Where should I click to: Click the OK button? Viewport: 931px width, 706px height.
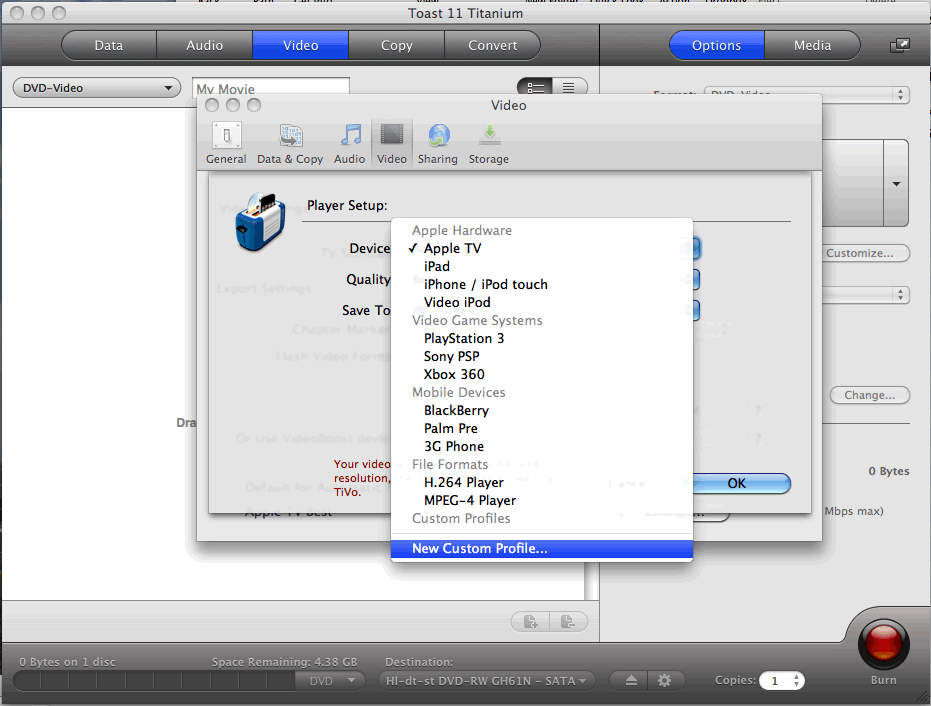737,483
